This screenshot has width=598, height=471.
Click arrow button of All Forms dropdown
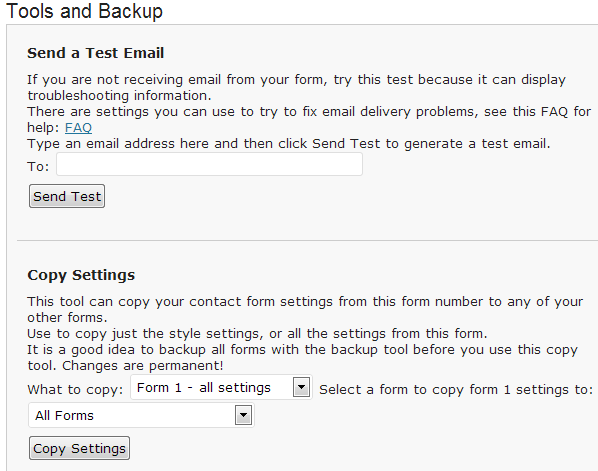[x=243, y=415]
